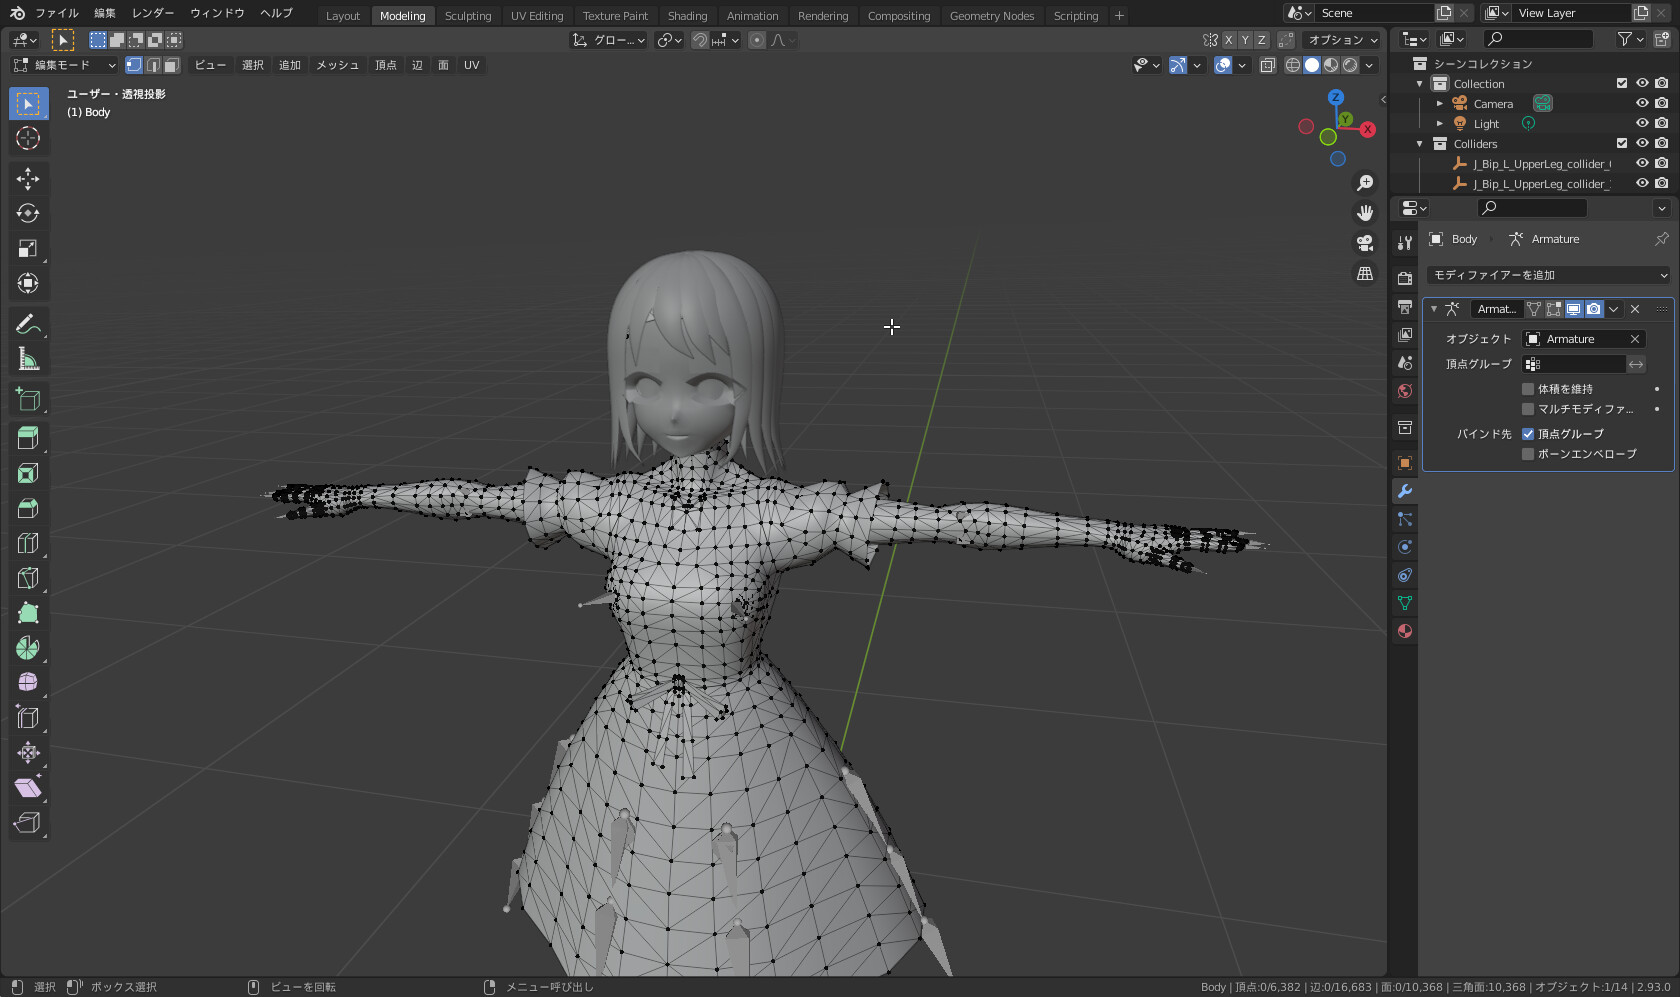Select the Shrink/Fatten tool
Viewport: 1680px width, 997px height.
click(28, 753)
